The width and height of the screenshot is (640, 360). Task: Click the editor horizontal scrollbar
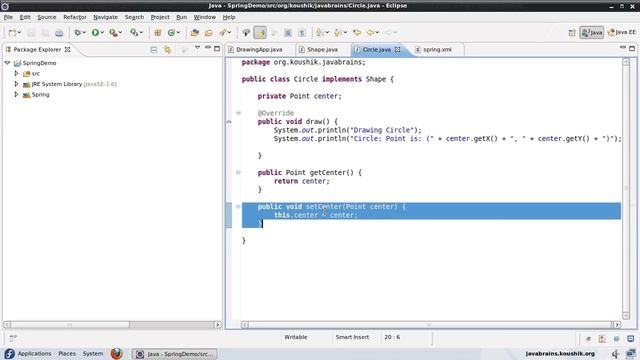pos(431,324)
